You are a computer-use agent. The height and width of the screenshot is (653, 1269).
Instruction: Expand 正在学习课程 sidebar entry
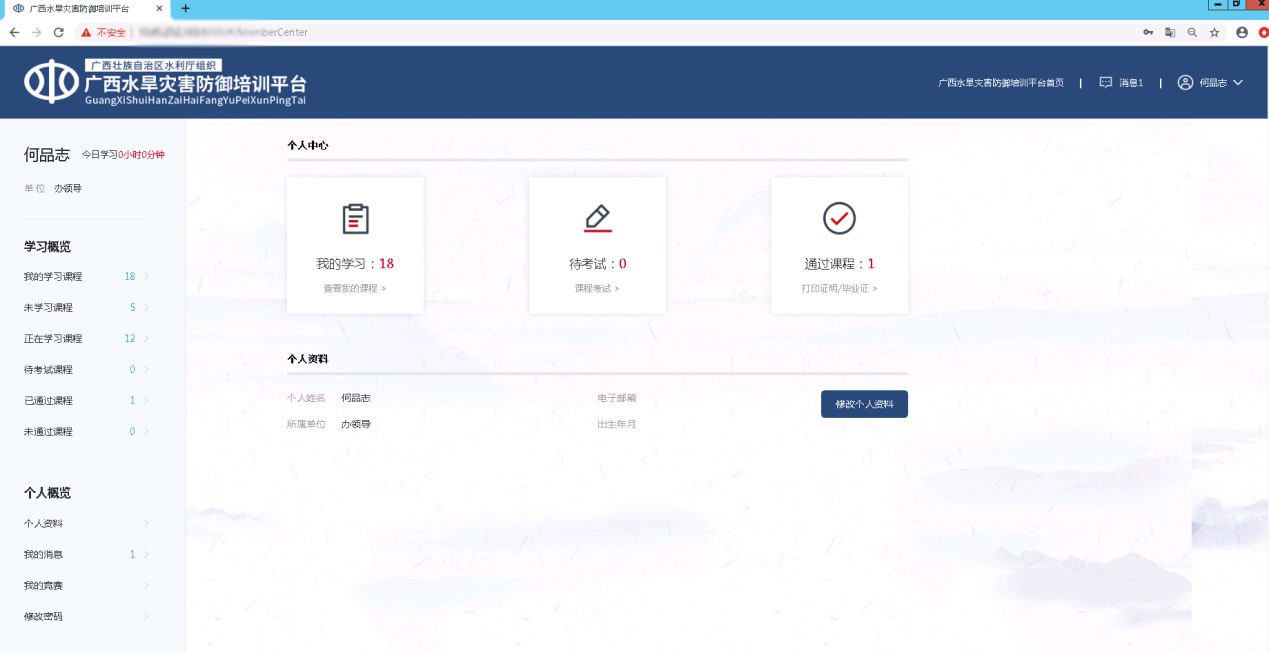pos(53,338)
